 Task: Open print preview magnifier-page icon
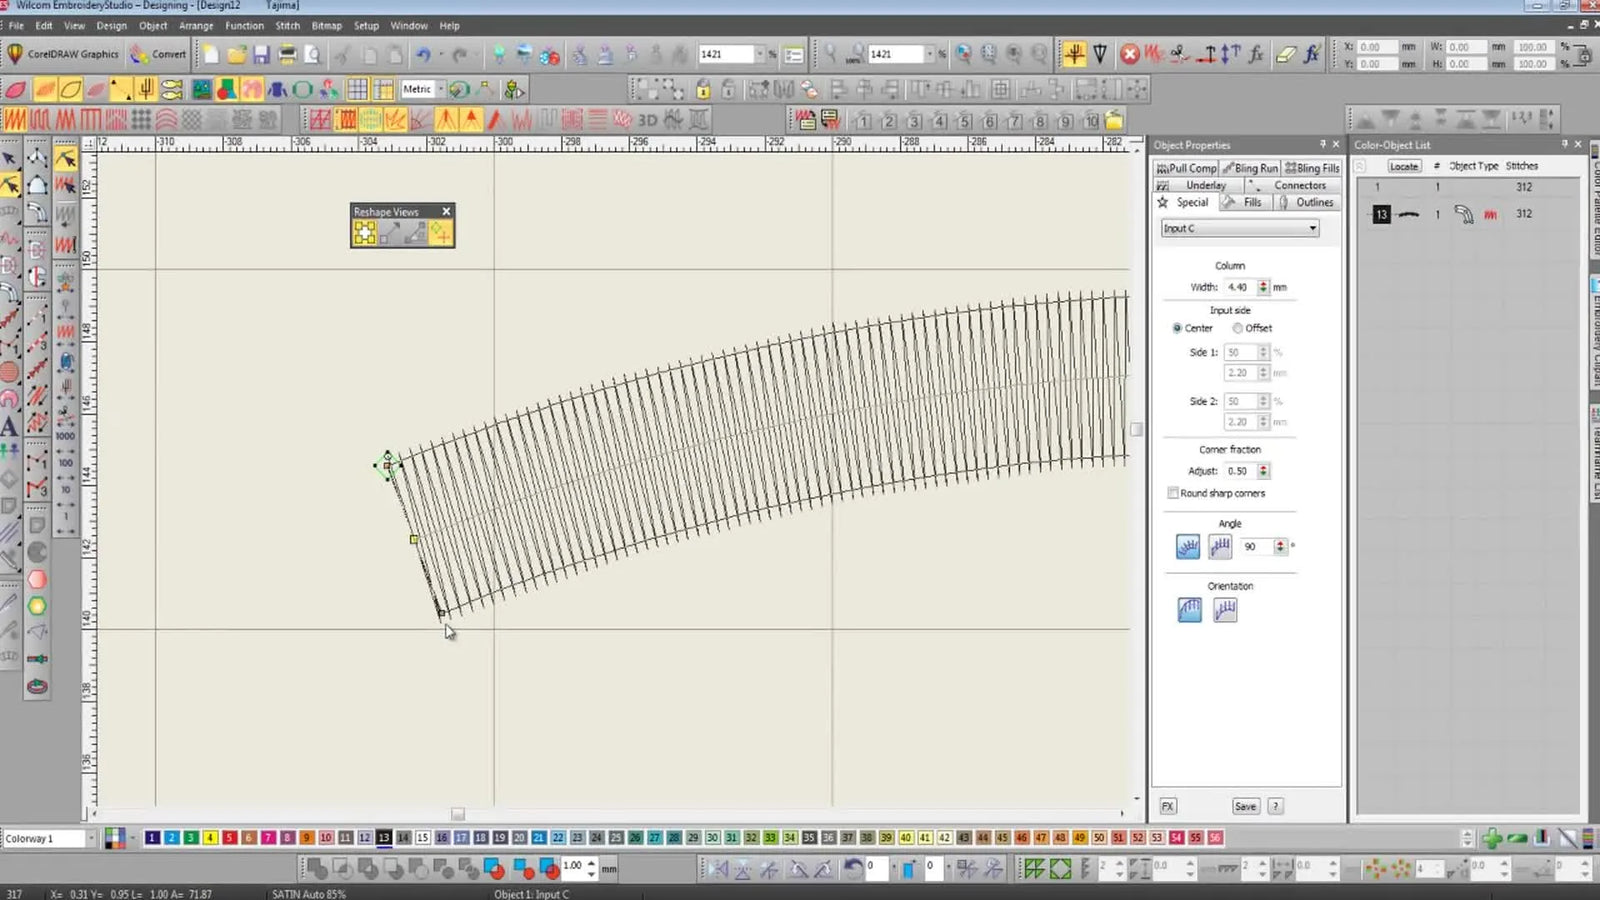312,54
